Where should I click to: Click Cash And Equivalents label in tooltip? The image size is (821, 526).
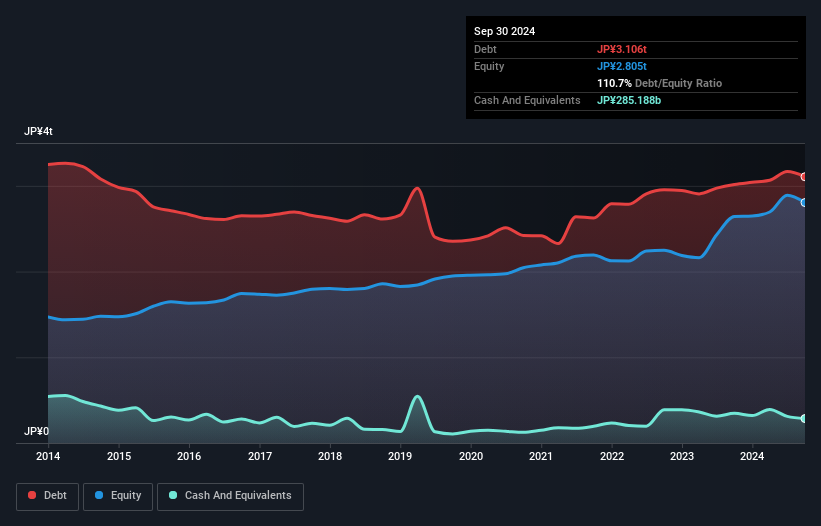pyautogui.click(x=527, y=100)
